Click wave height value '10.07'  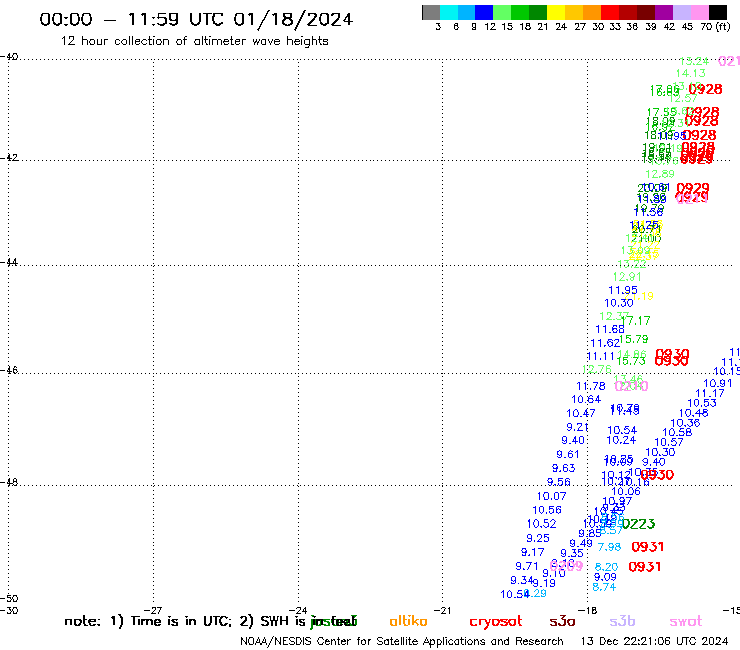pos(551,496)
